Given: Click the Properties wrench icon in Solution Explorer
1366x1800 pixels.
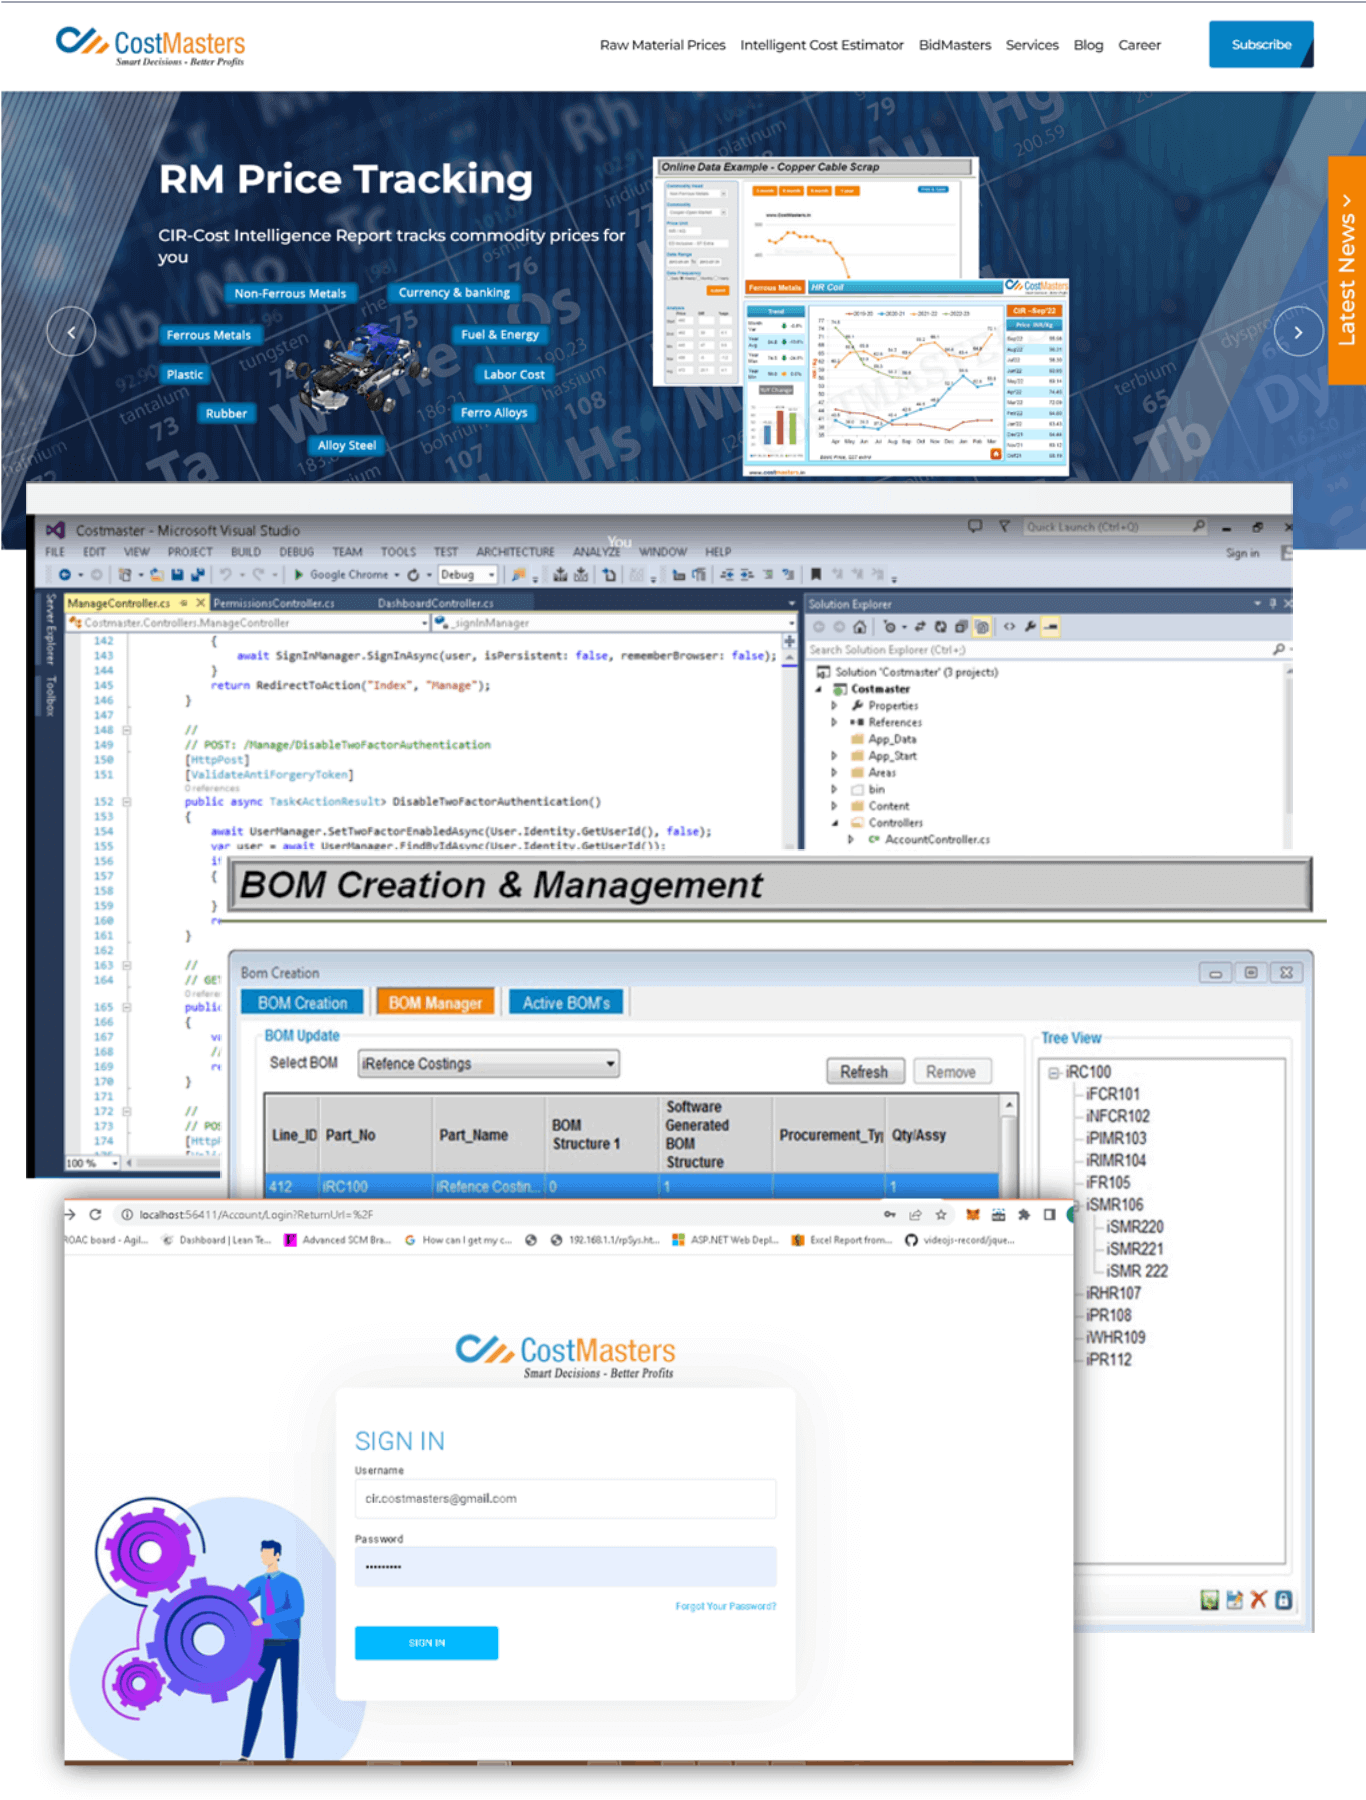Looking at the screenshot, I should (x=1030, y=627).
